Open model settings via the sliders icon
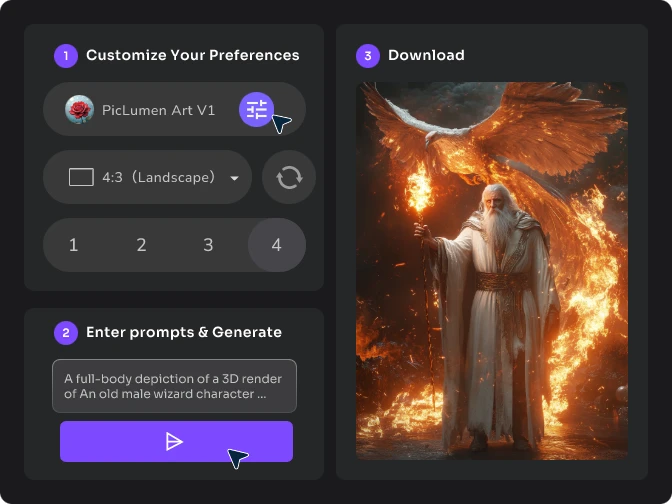The image size is (672, 504). point(257,110)
